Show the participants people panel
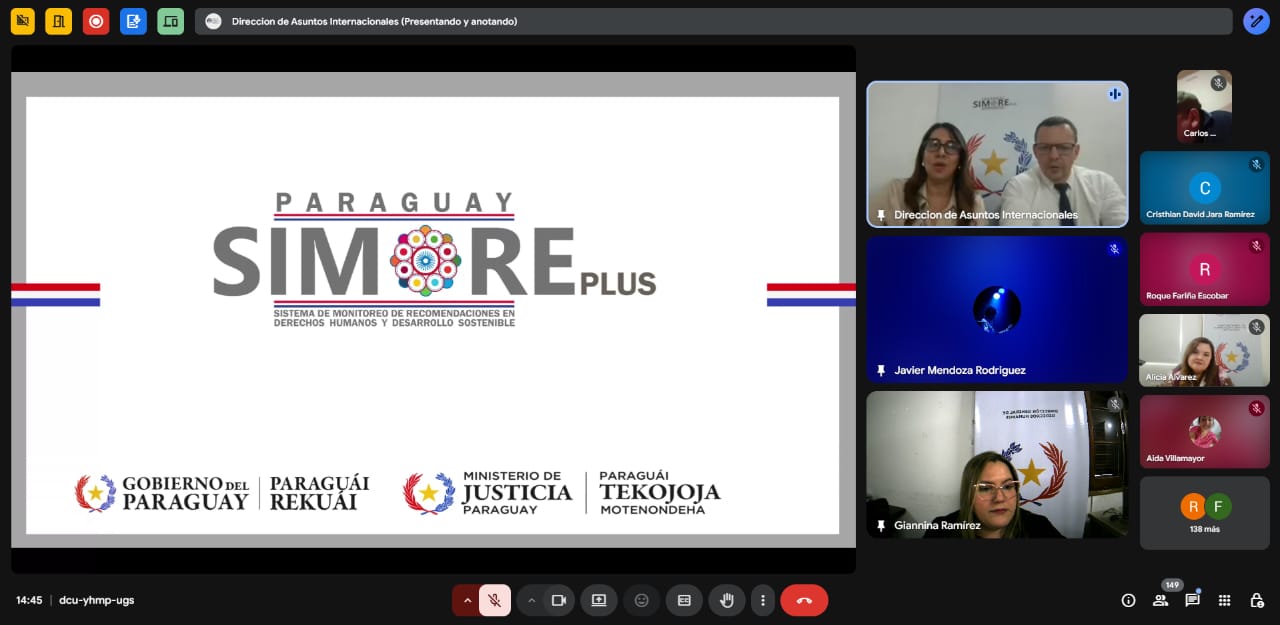The height and width of the screenshot is (625, 1280). [x=1160, y=601]
